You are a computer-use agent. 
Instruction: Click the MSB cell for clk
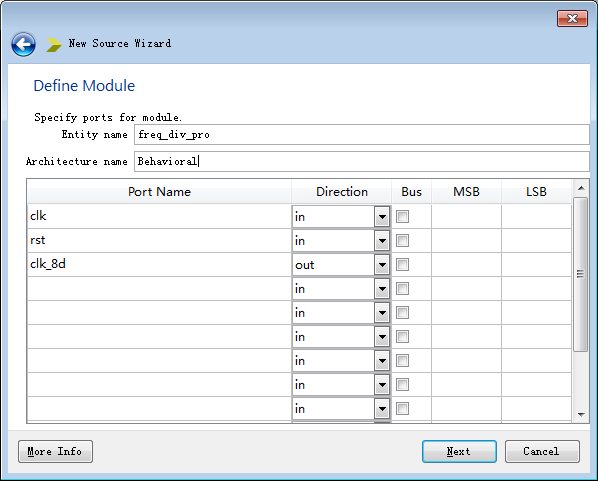click(x=466, y=216)
